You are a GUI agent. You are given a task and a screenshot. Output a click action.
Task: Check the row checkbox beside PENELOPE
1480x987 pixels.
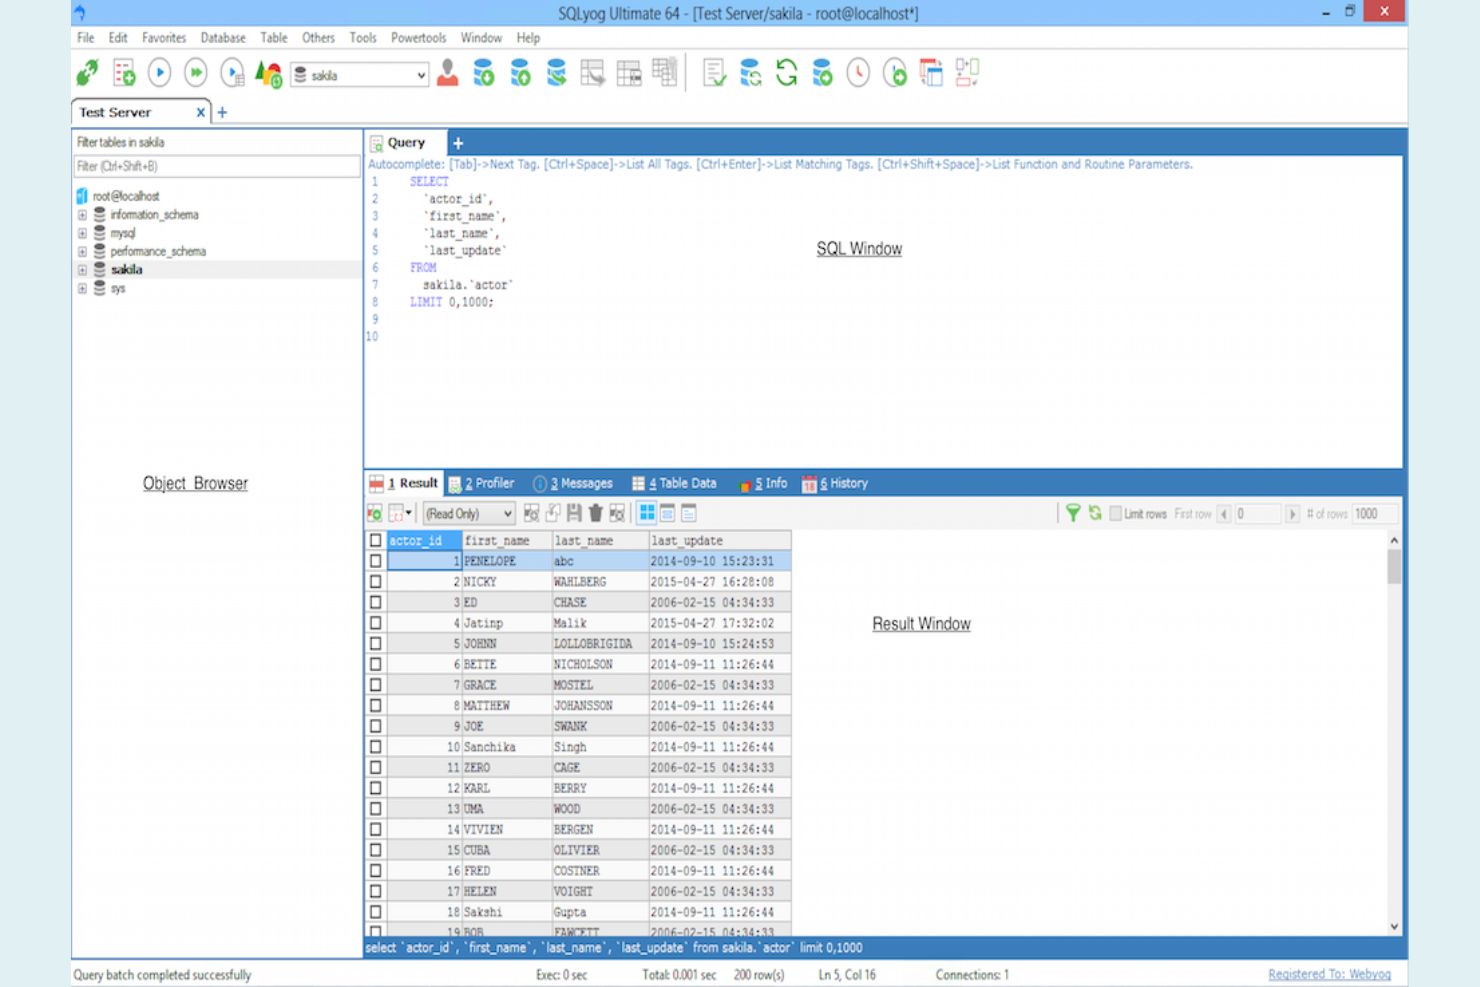click(x=375, y=561)
